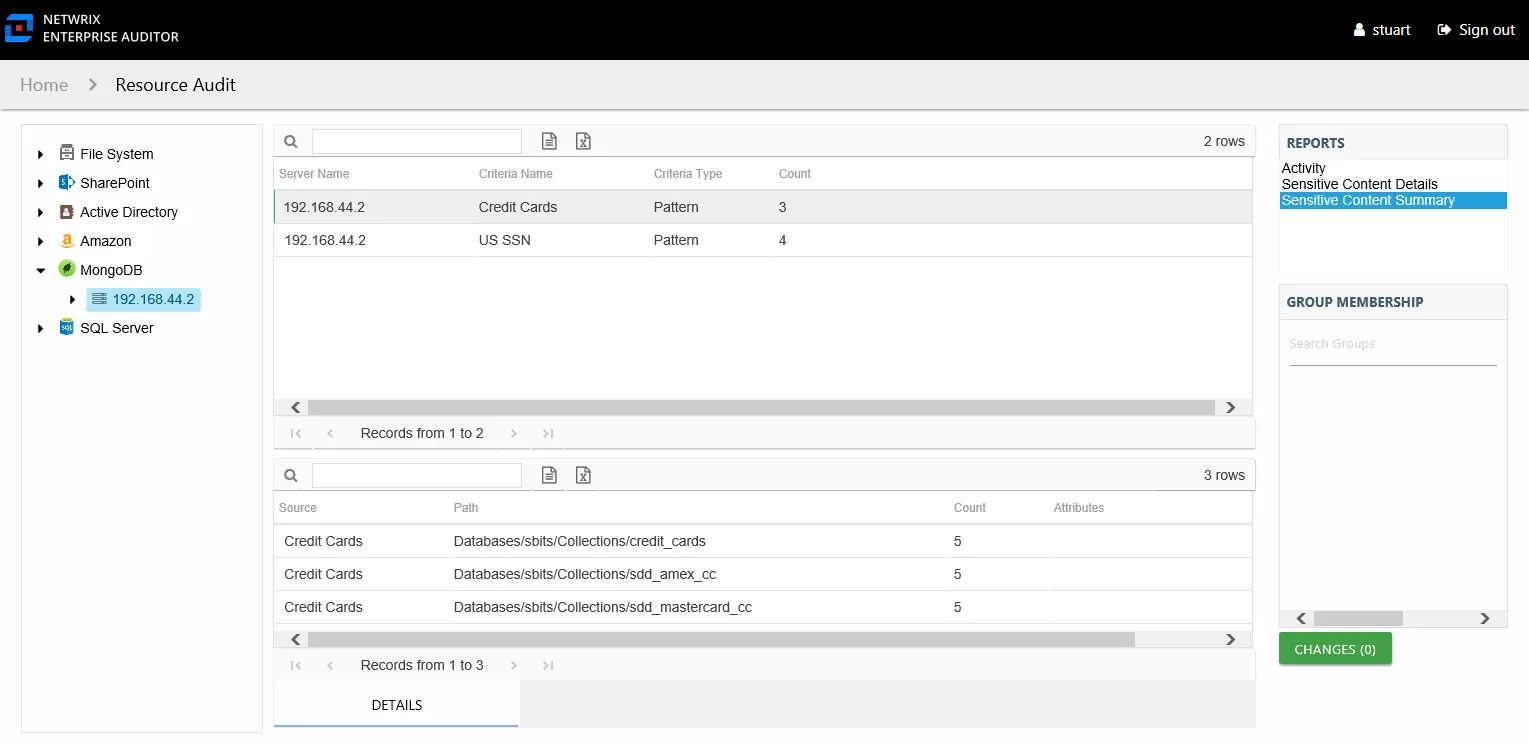1529x743 pixels.
Task: Go to first page of upper table
Action: pos(296,433)
